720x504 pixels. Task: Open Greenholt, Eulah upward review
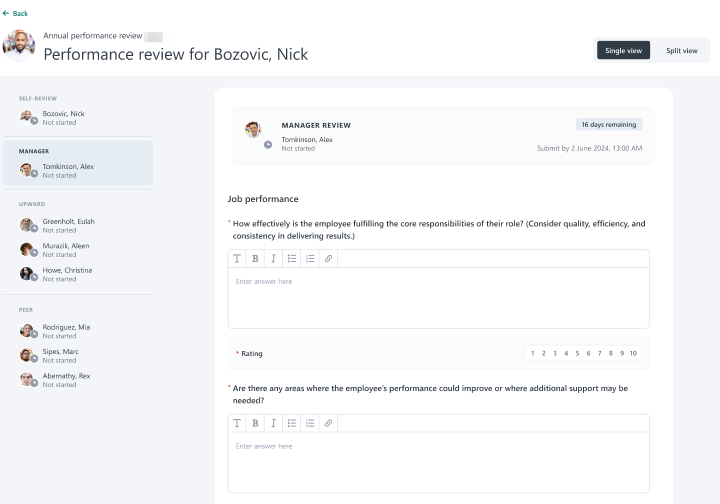coord(68,225)
